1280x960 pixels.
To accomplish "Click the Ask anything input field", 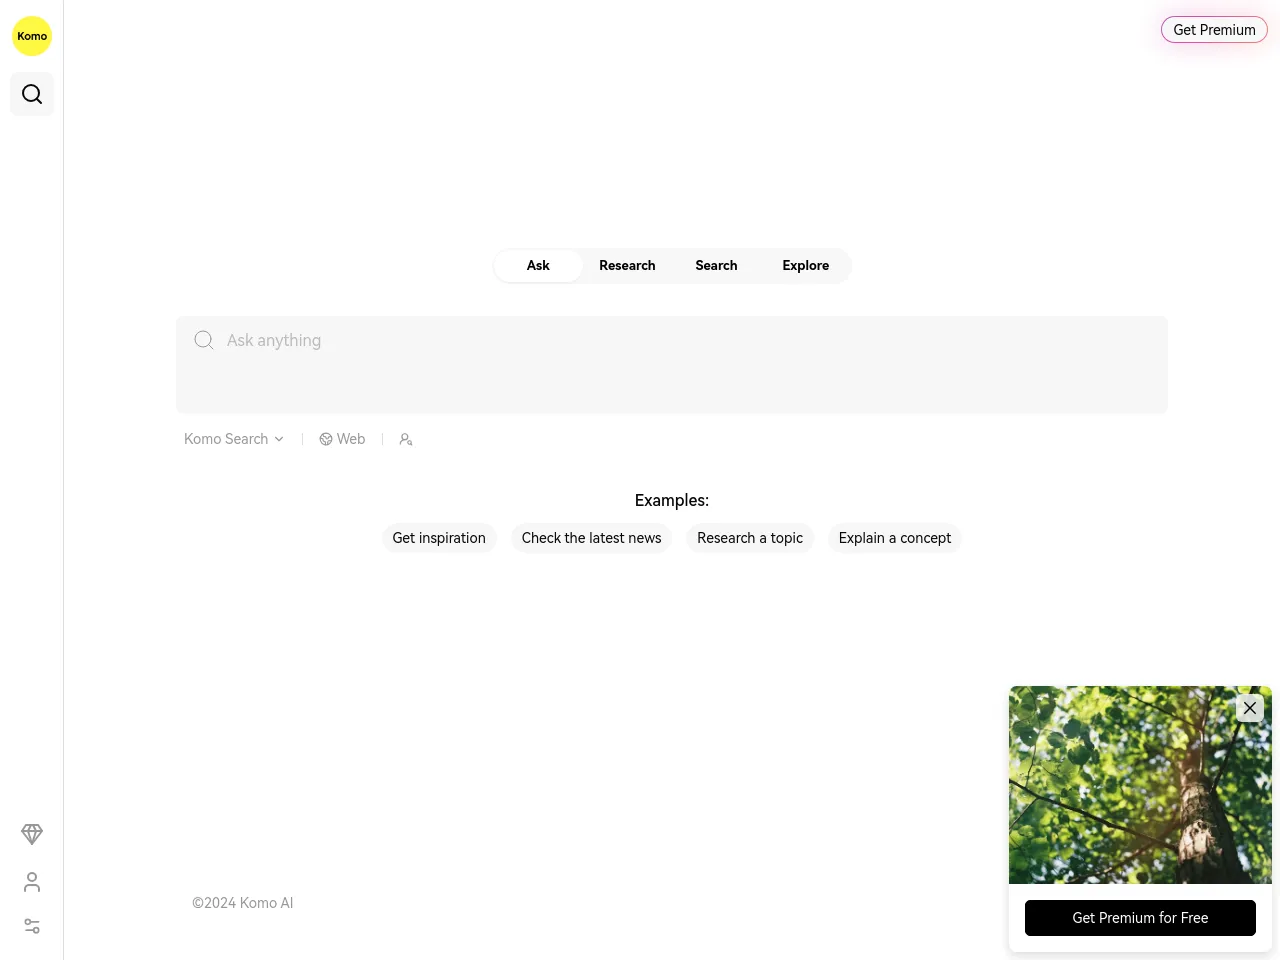I will (672, 365).
